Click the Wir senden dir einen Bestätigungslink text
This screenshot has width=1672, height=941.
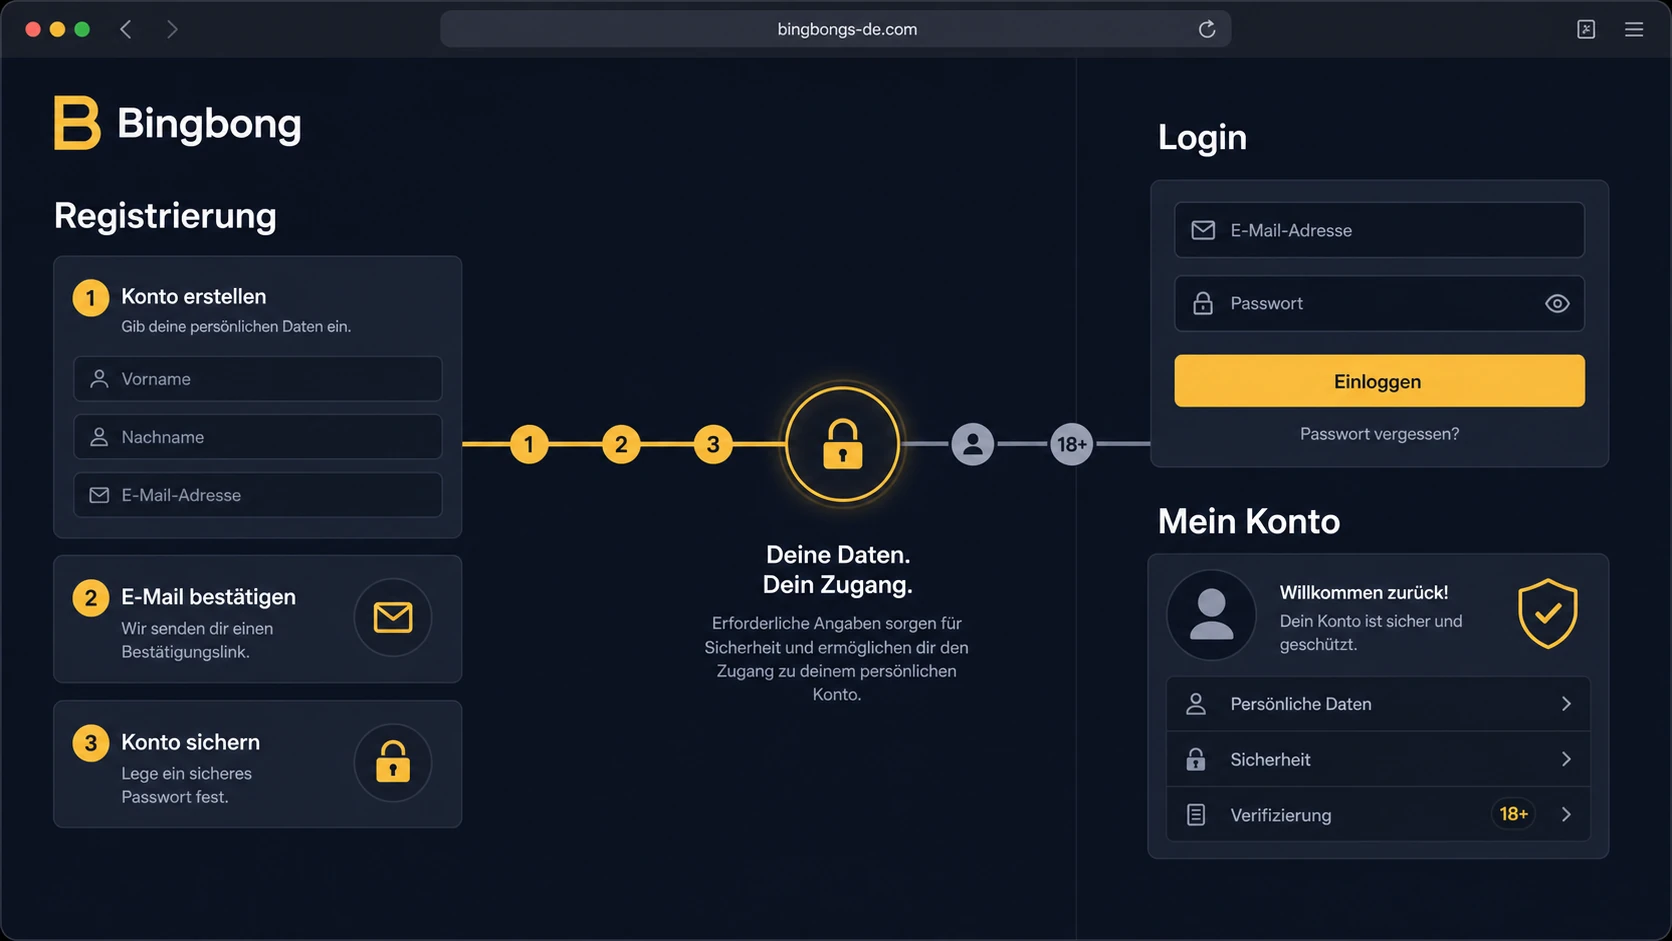(x=197, y=640)
